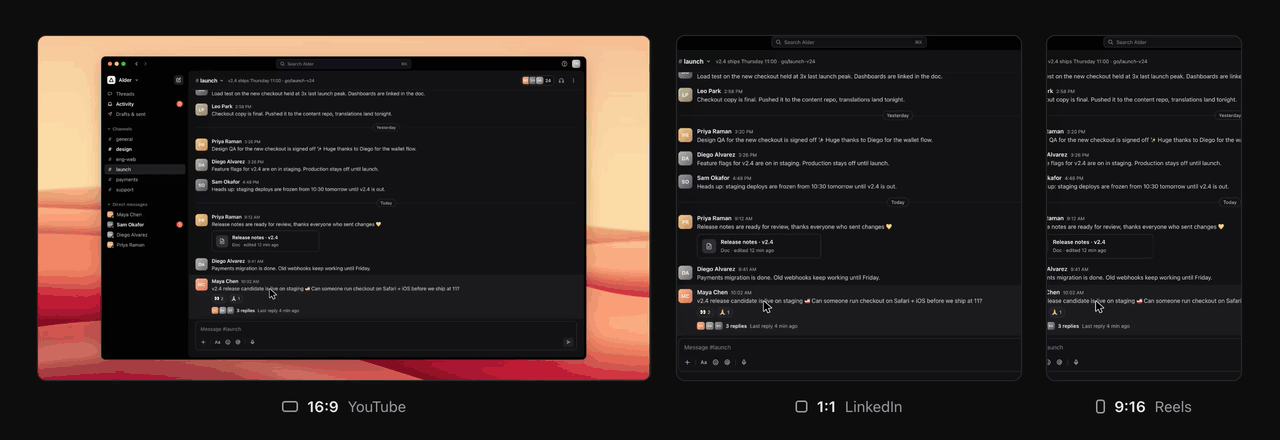Click mention @ icon in 1:1 composer
1280x440 pixels.
[x=727, y=362]
